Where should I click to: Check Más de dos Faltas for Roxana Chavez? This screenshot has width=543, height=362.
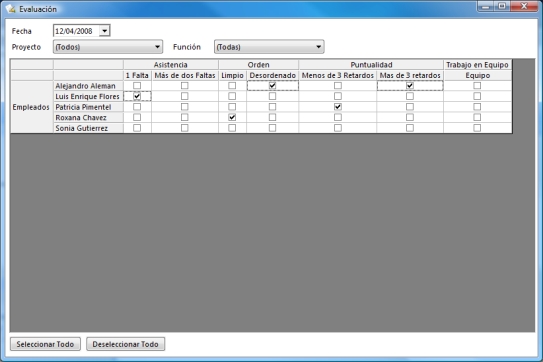click(185, 117)
